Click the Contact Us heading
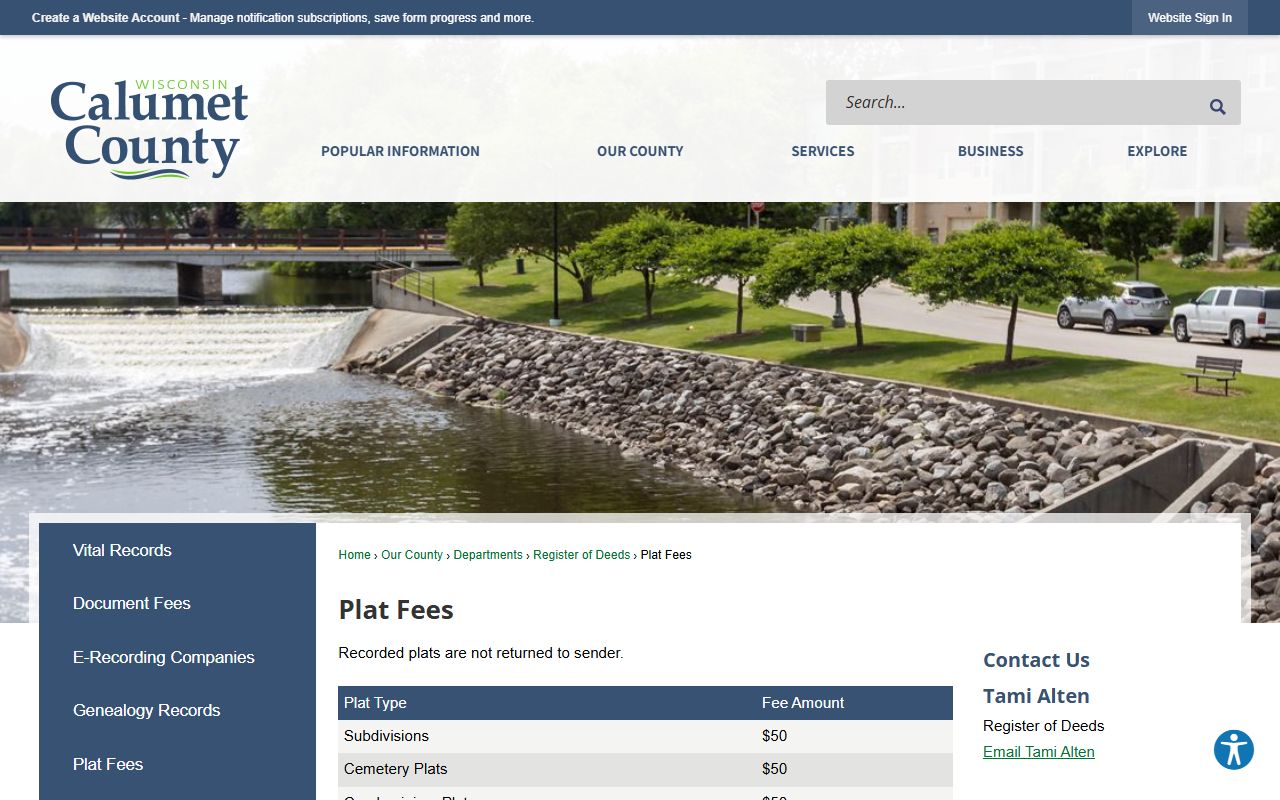 [x=1036, y=660]
